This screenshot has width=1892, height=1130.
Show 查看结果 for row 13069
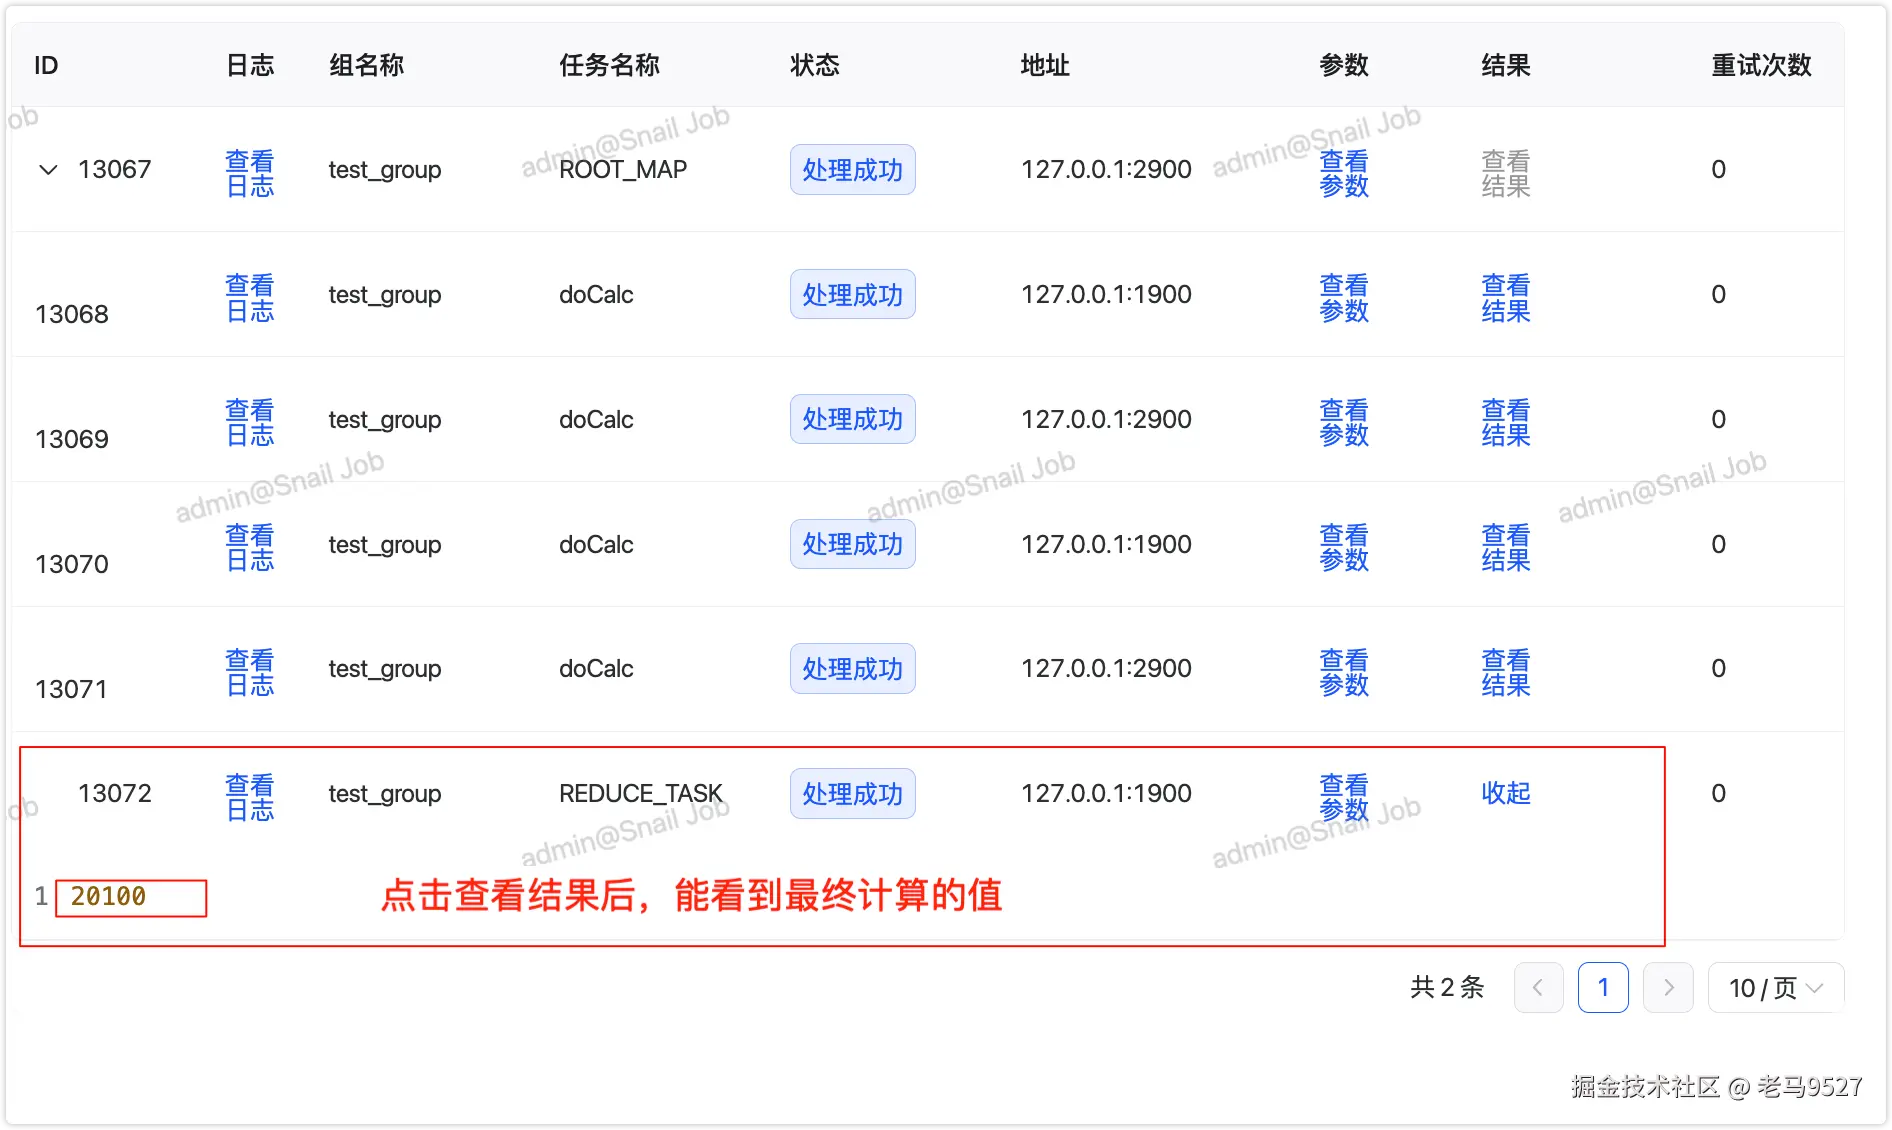[1506, 423]
